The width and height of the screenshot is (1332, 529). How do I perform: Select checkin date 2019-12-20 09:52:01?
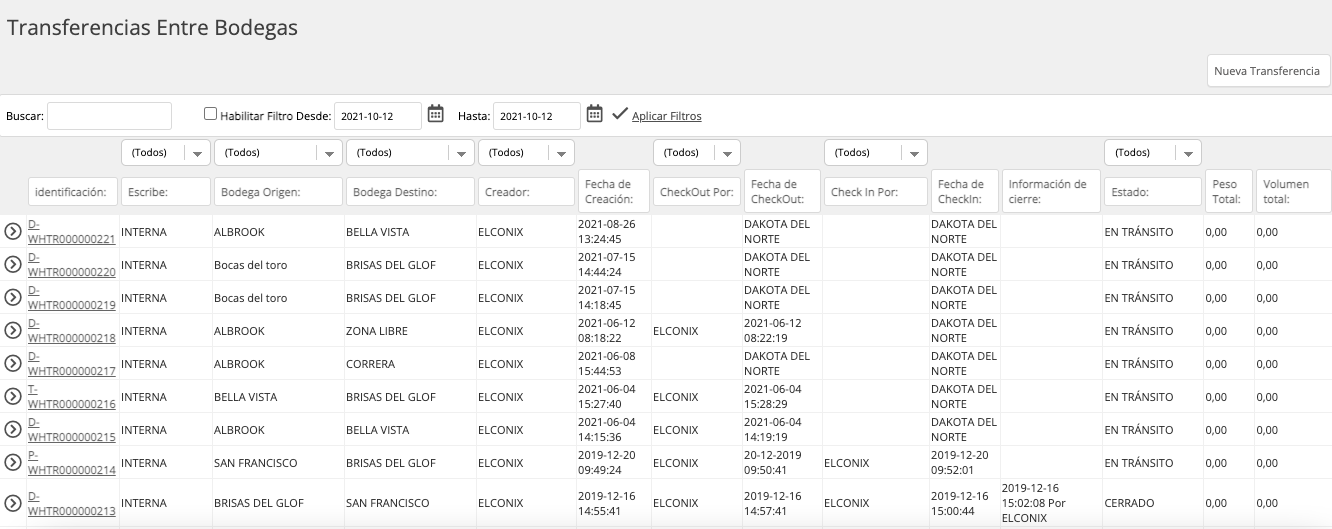point(960,463)
